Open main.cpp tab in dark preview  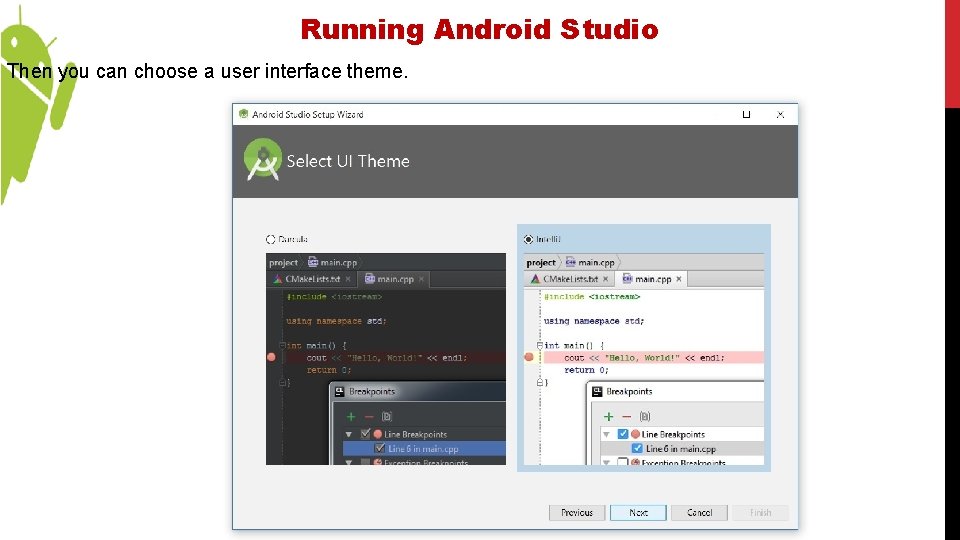click(394, 279)
